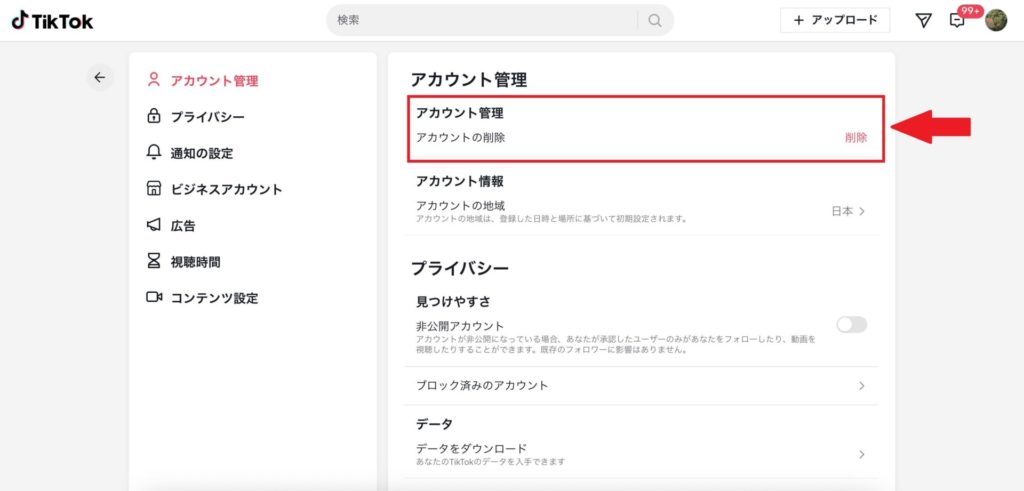Click the 通知の設定 bell icon
Image resolution: width=1024 pixels, height=491 pixels.
click(154, 153)
